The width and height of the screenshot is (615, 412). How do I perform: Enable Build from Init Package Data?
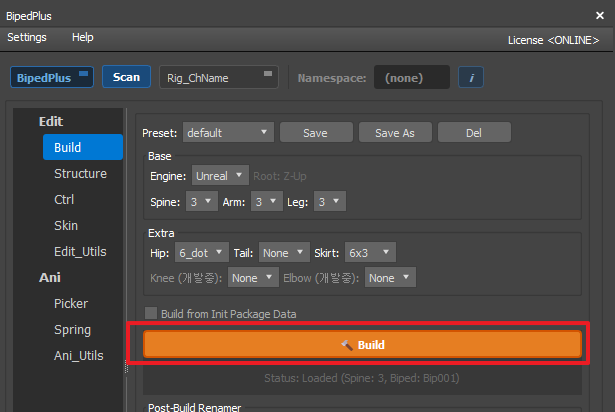(x=151, y=314)
